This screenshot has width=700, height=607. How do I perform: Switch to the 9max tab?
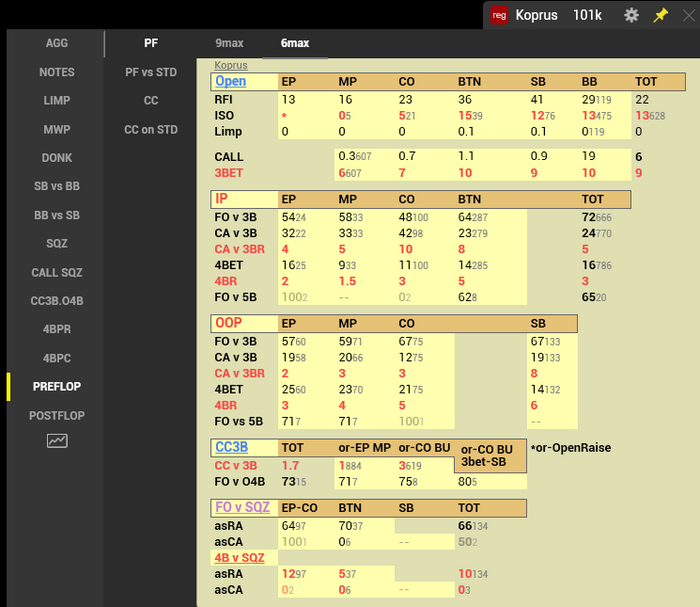pyautogui.click(x=229, y=43)
